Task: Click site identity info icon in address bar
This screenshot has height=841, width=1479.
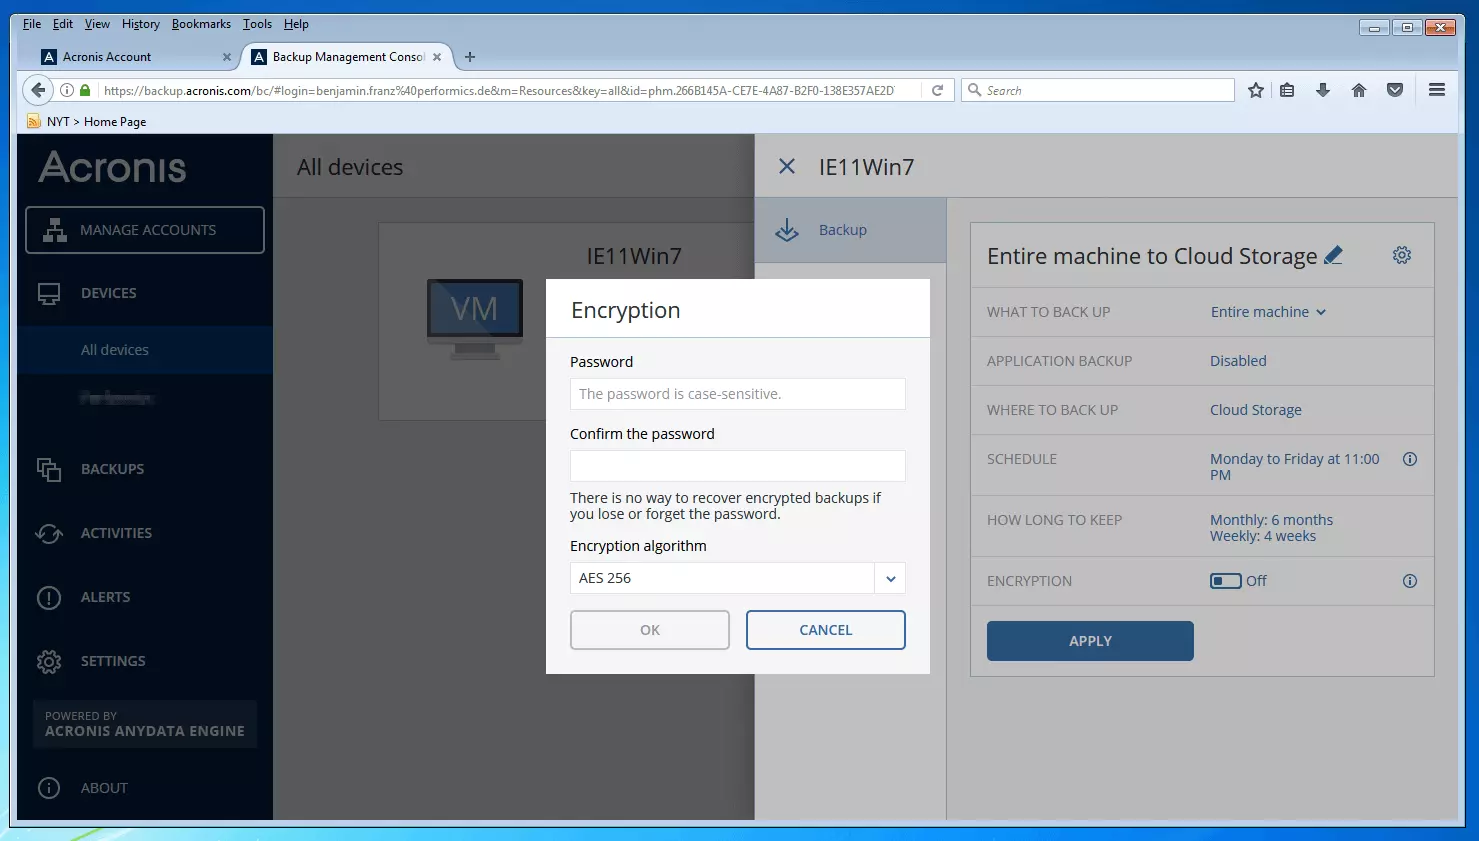Action: pos(67,90)
